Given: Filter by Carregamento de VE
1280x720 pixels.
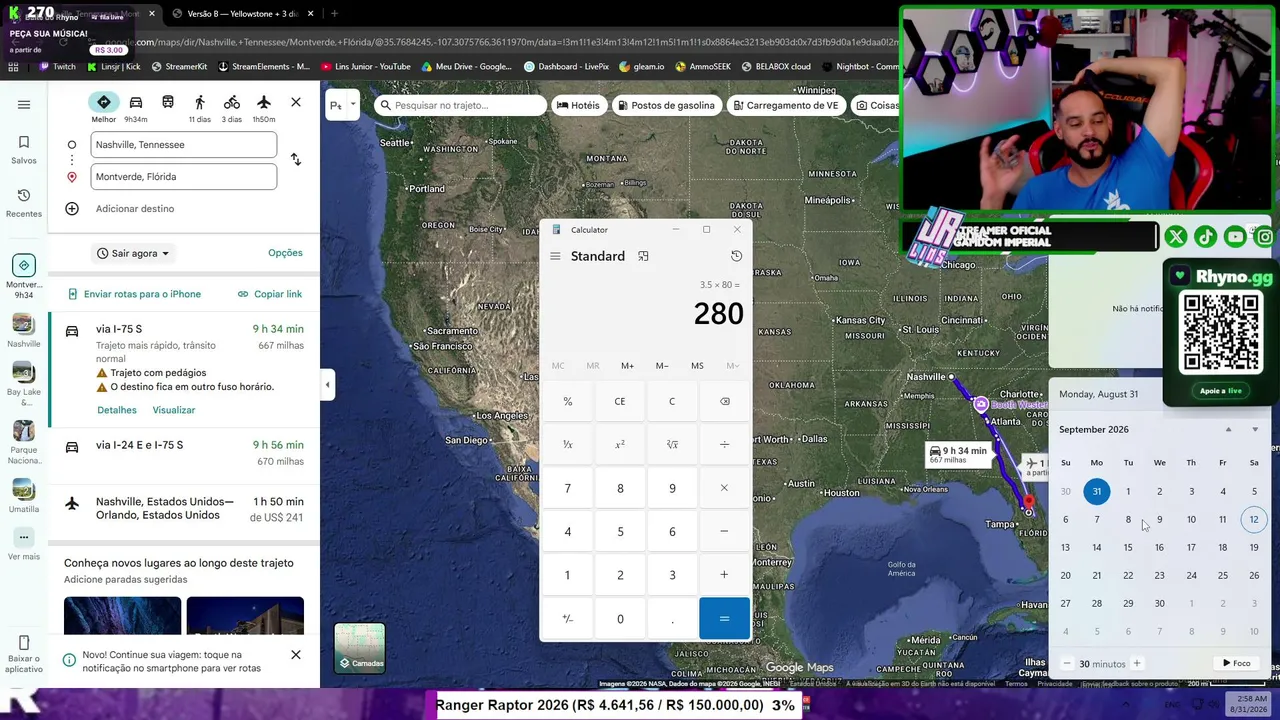Looking at the screenshot, I should pyautogui.click(x=785, y=105).
